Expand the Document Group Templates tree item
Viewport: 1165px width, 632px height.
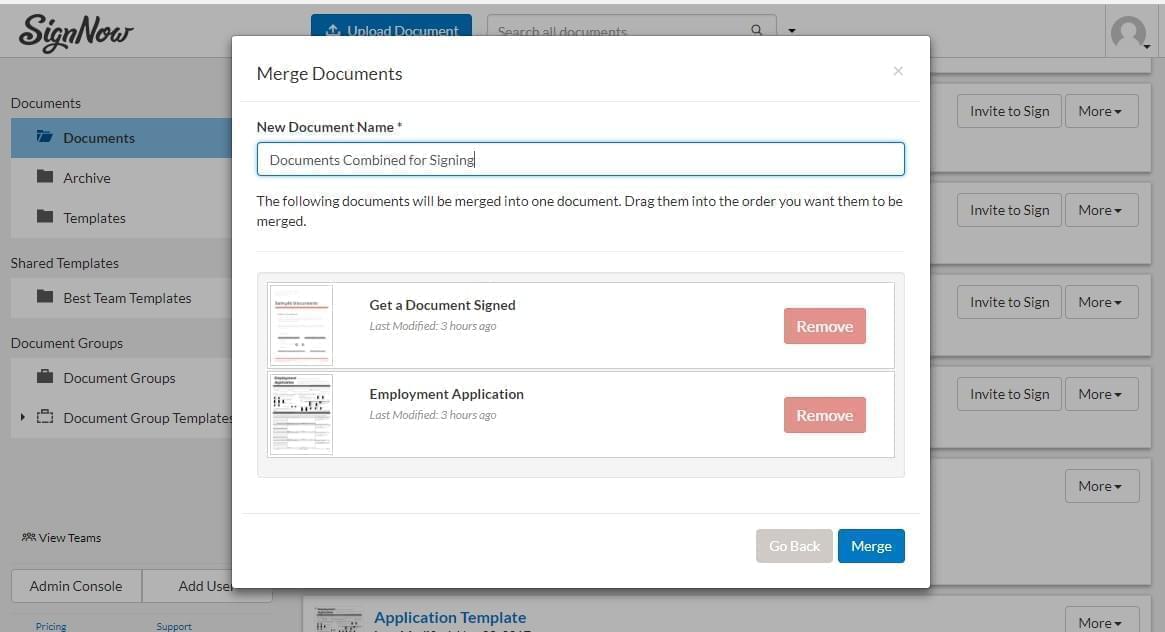click(x=23, y=417)
